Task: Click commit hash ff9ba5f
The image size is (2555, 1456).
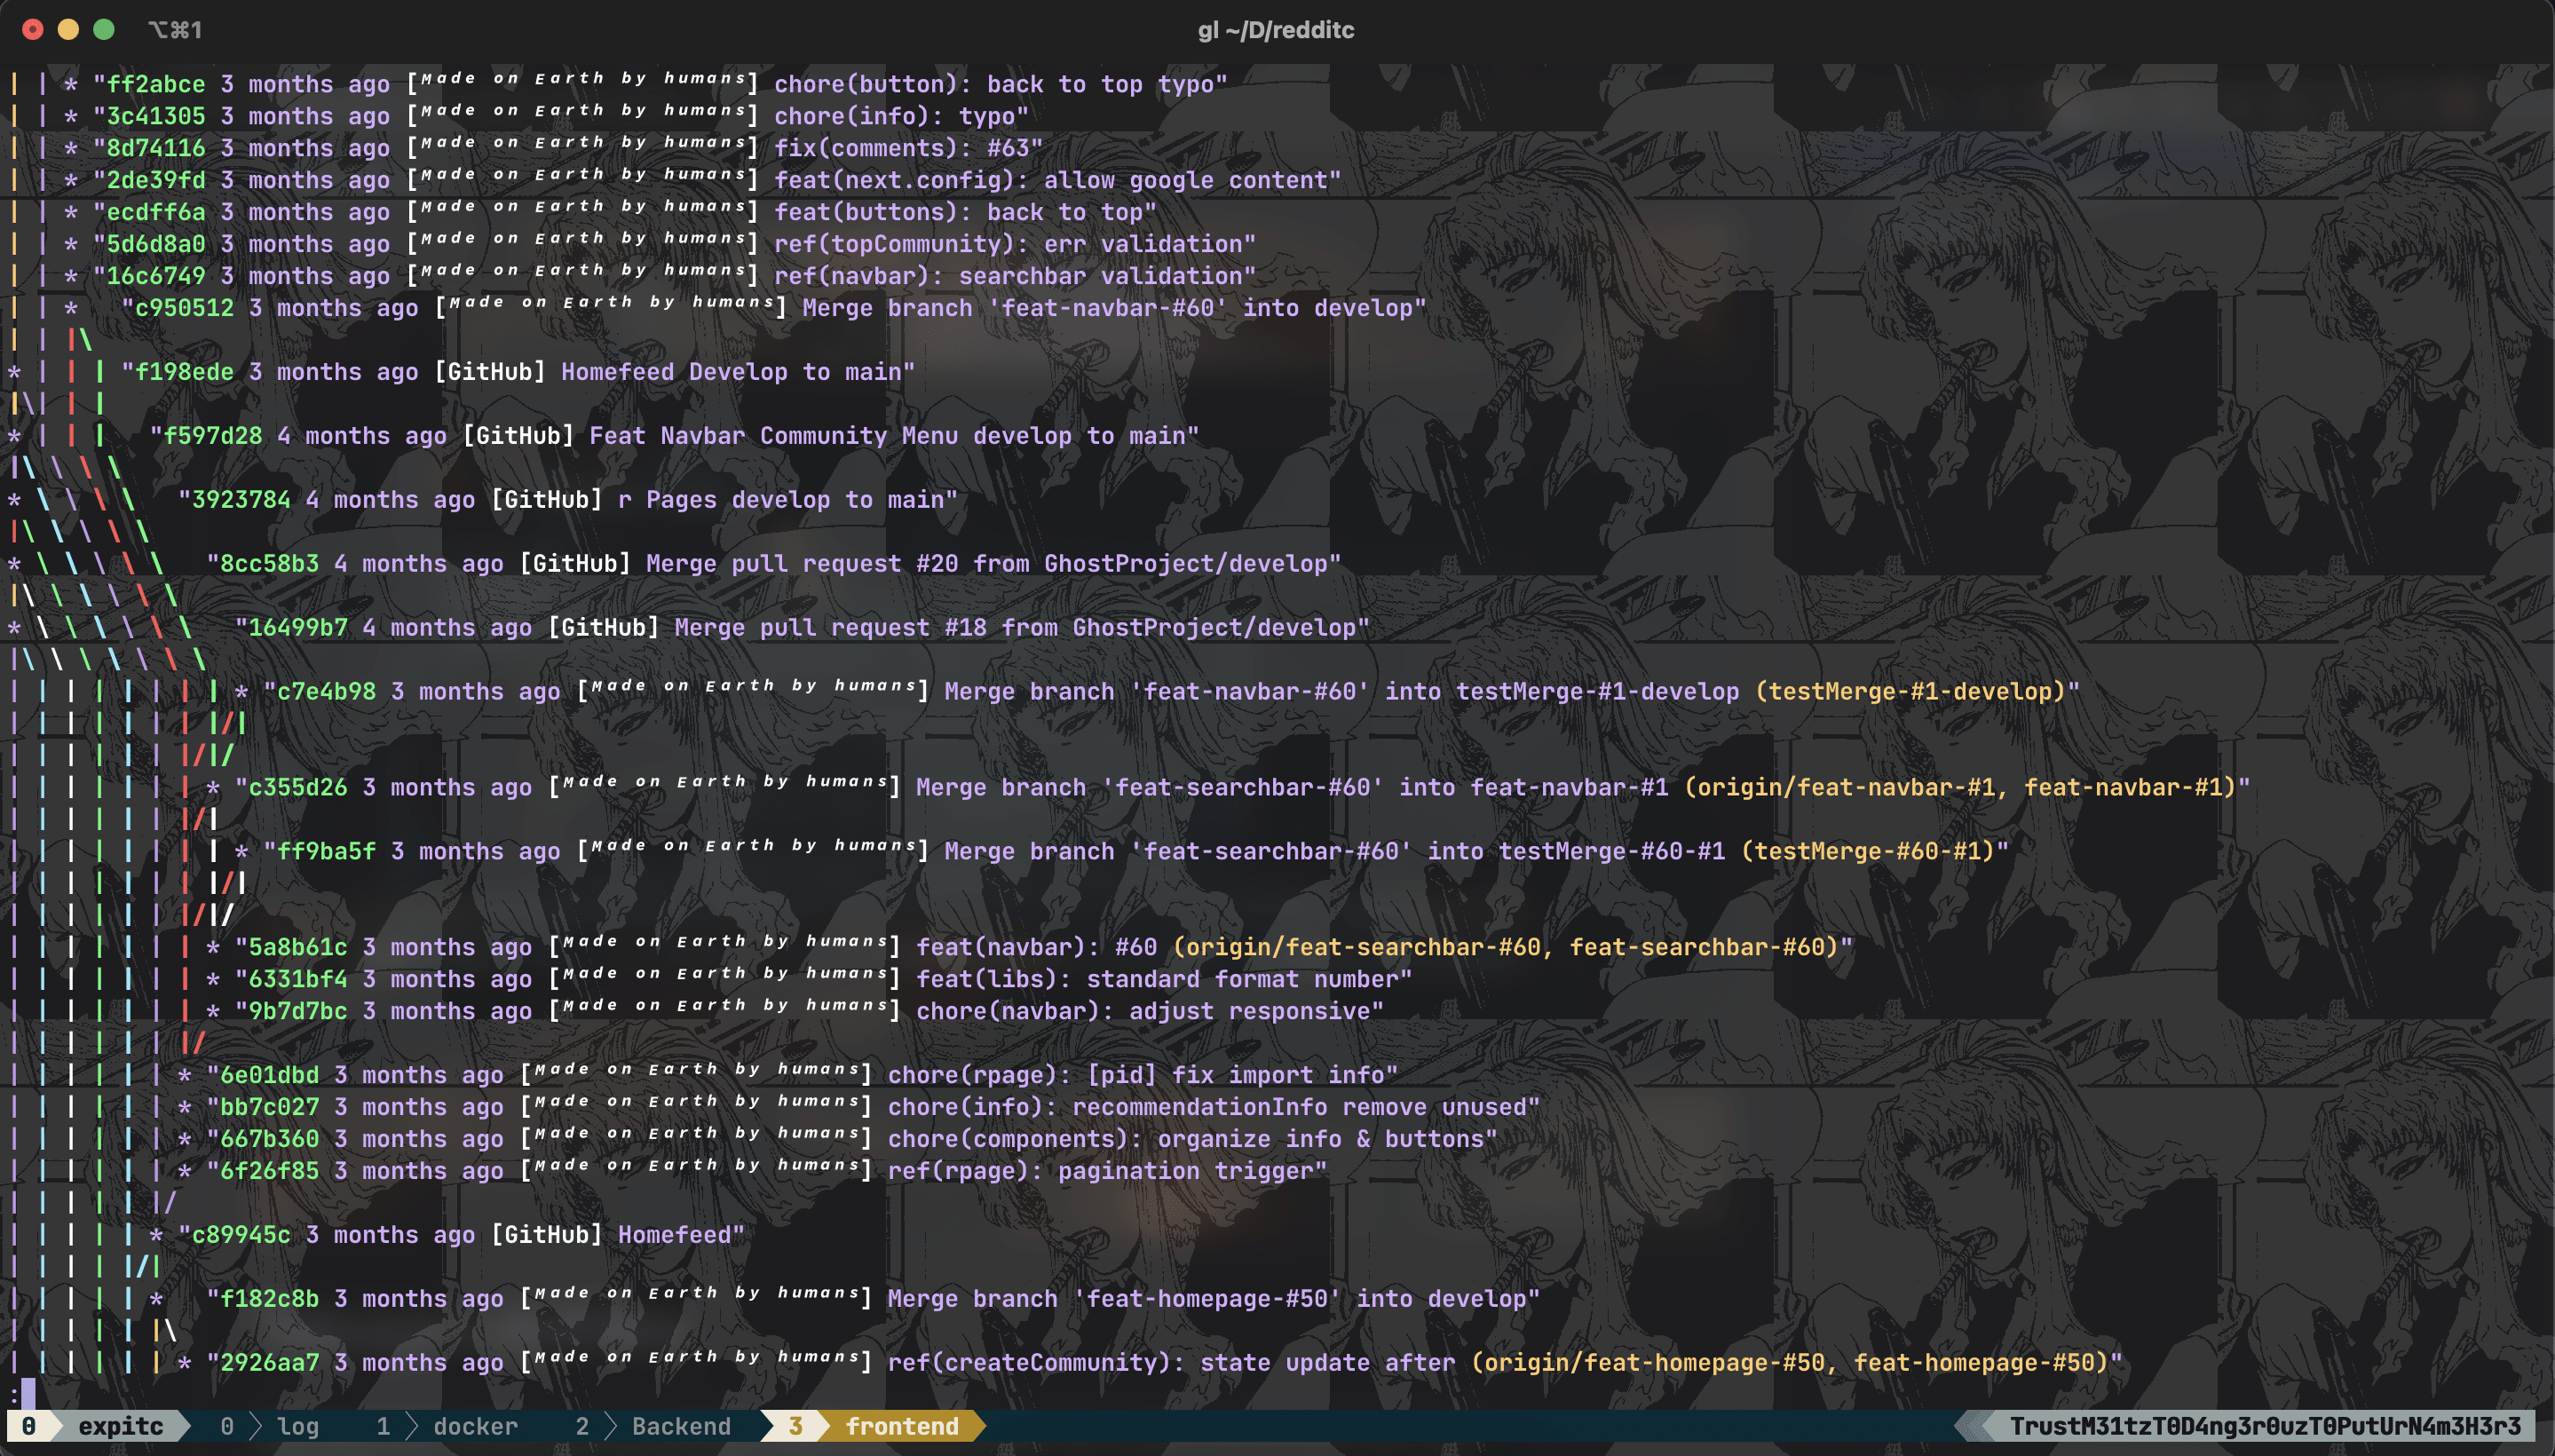Action: click(326, 852)
